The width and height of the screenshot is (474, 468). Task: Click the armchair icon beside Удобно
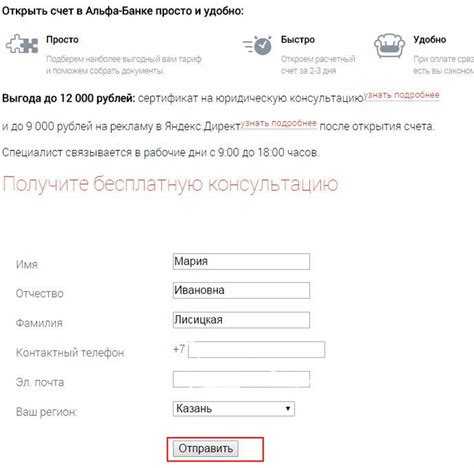click(x=389, y=46)
